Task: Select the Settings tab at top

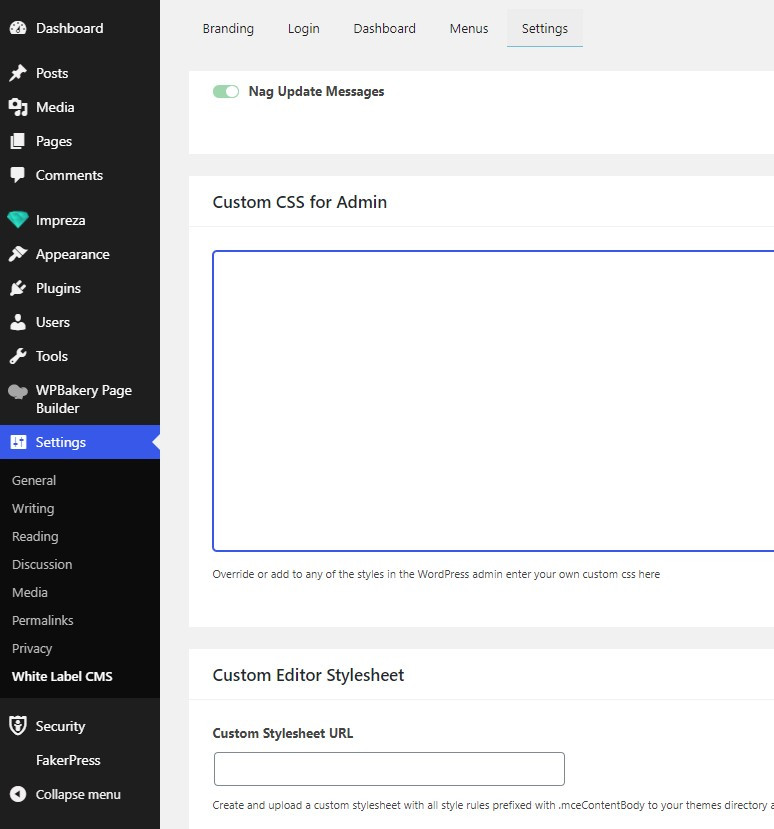Action: tap(545, 29)
